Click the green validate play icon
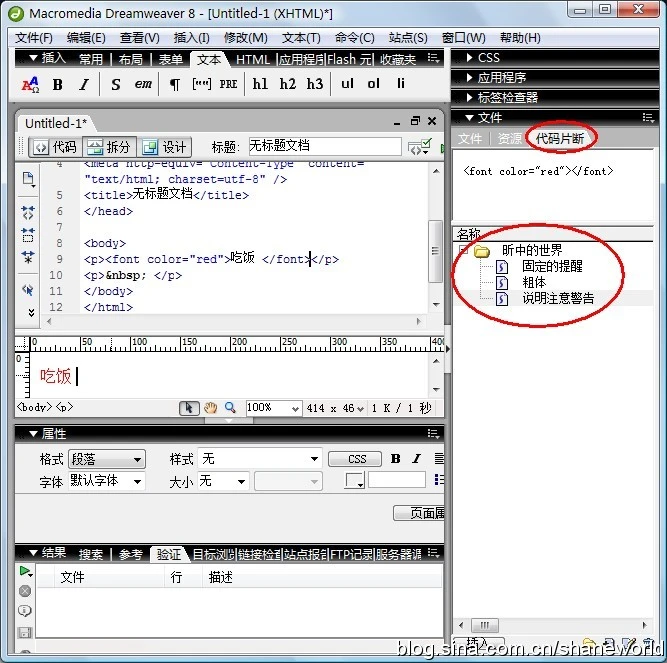This screenshot has width=667, height=663. point(25,571)
